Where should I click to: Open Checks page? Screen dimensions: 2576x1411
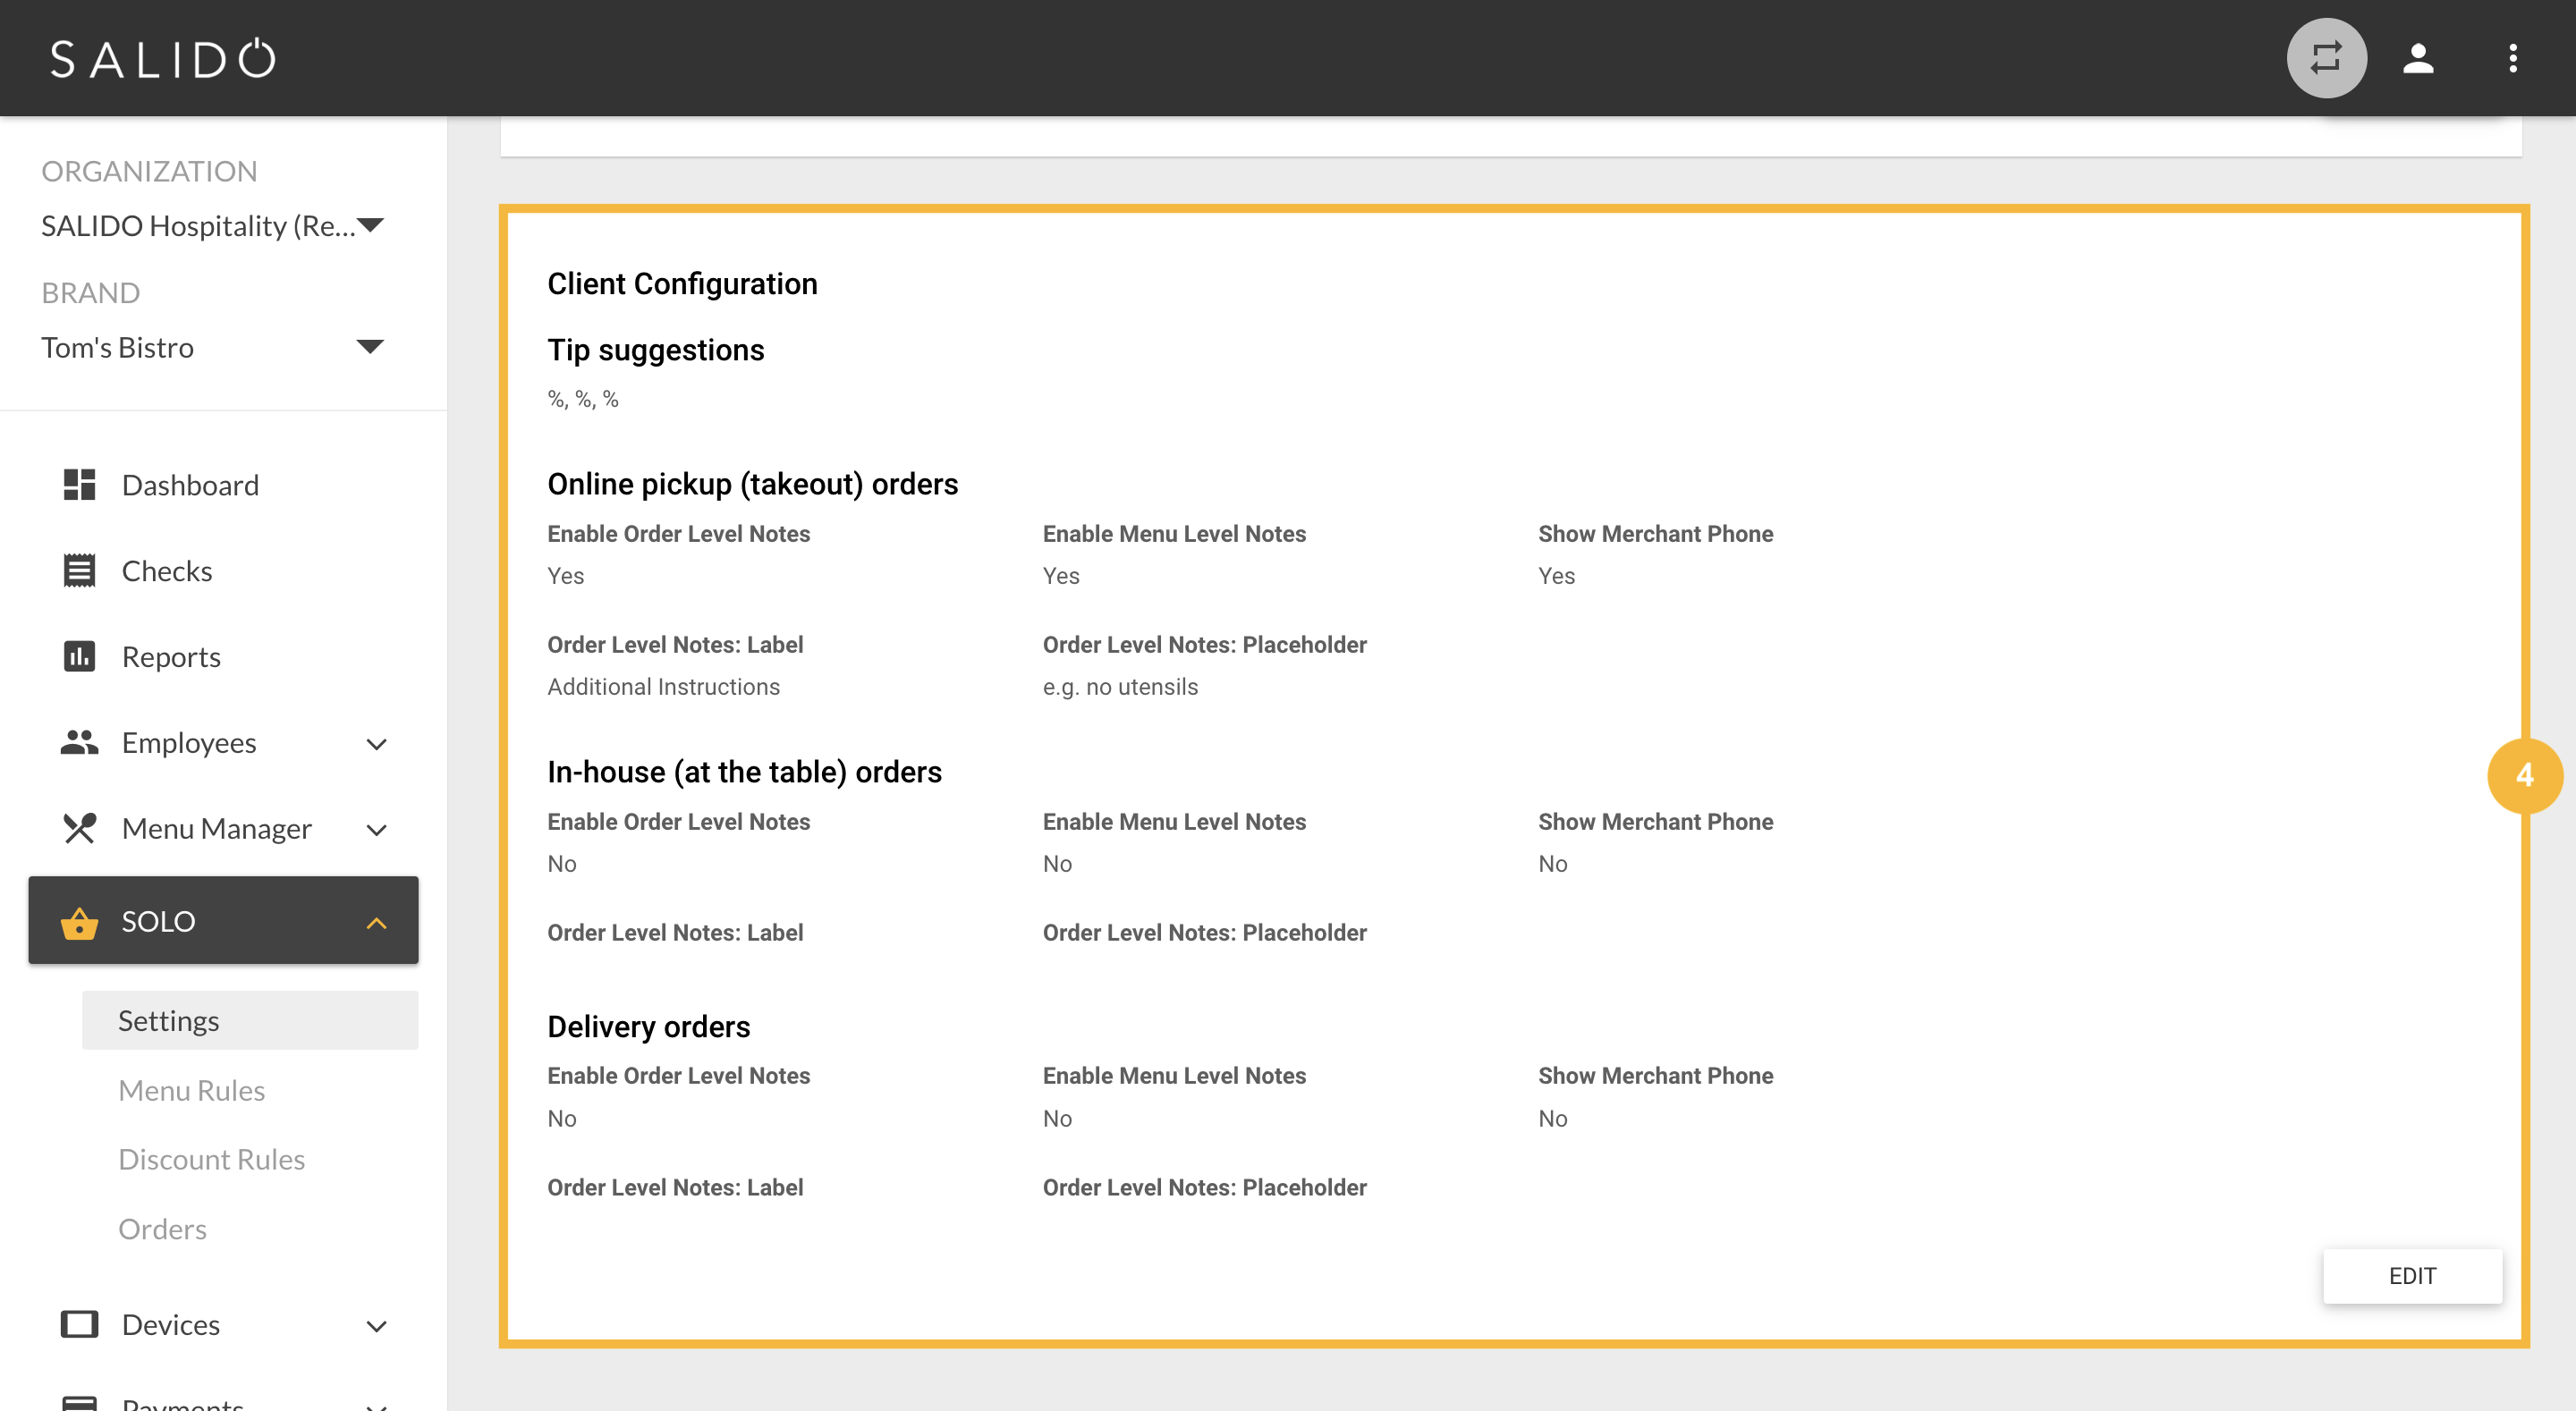coord(167,571)
